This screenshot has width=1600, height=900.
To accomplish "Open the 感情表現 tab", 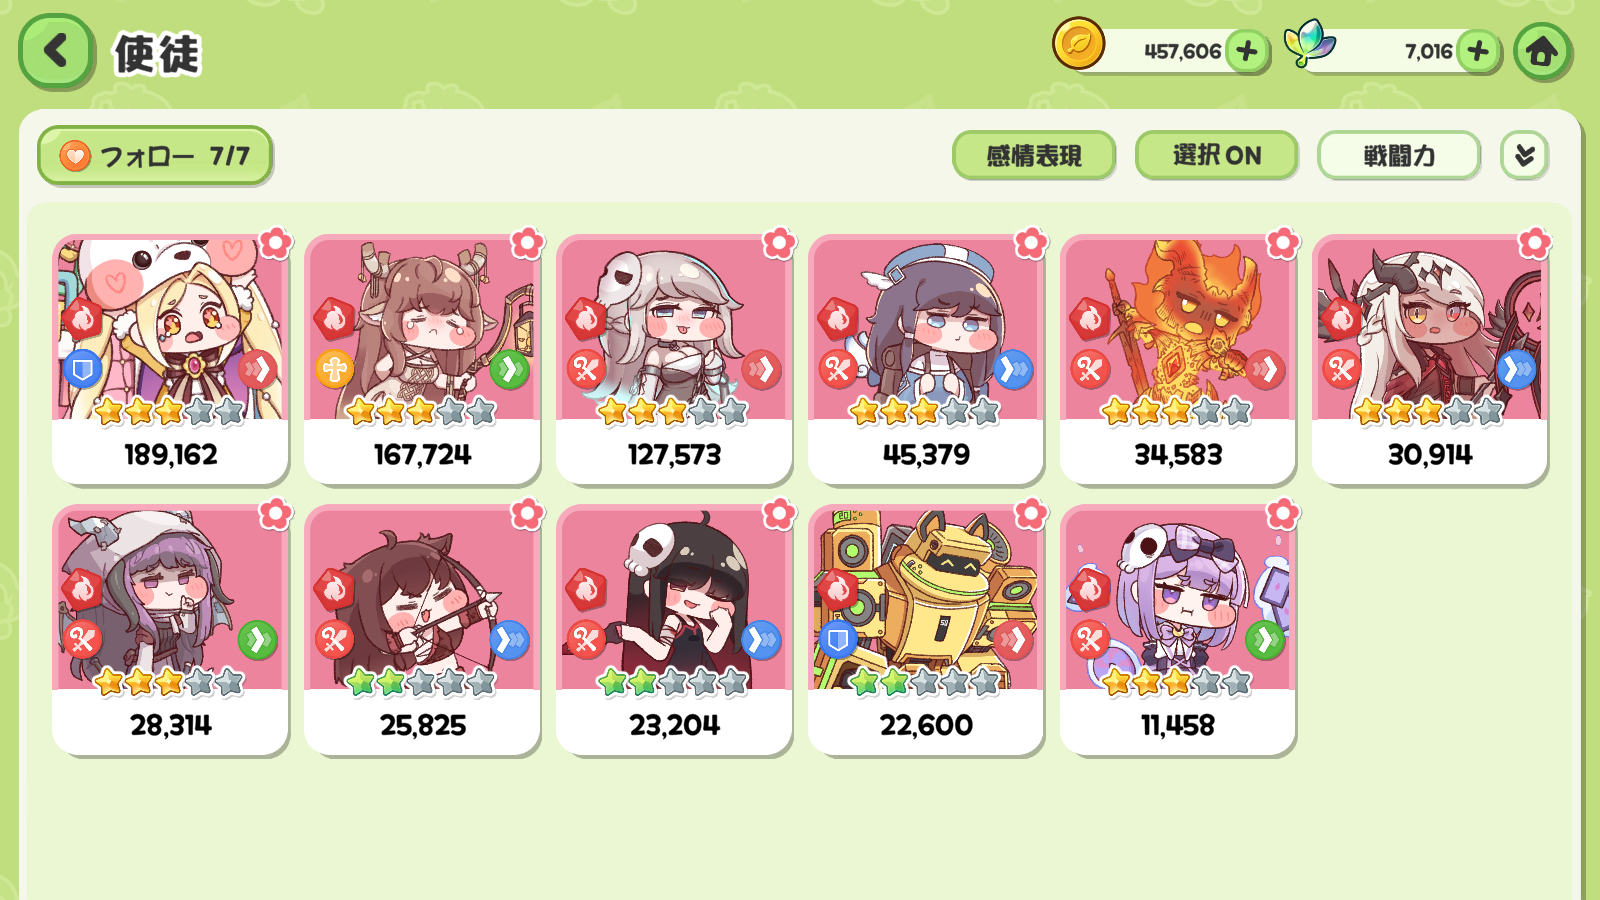I will click(x=1034, y=155).
